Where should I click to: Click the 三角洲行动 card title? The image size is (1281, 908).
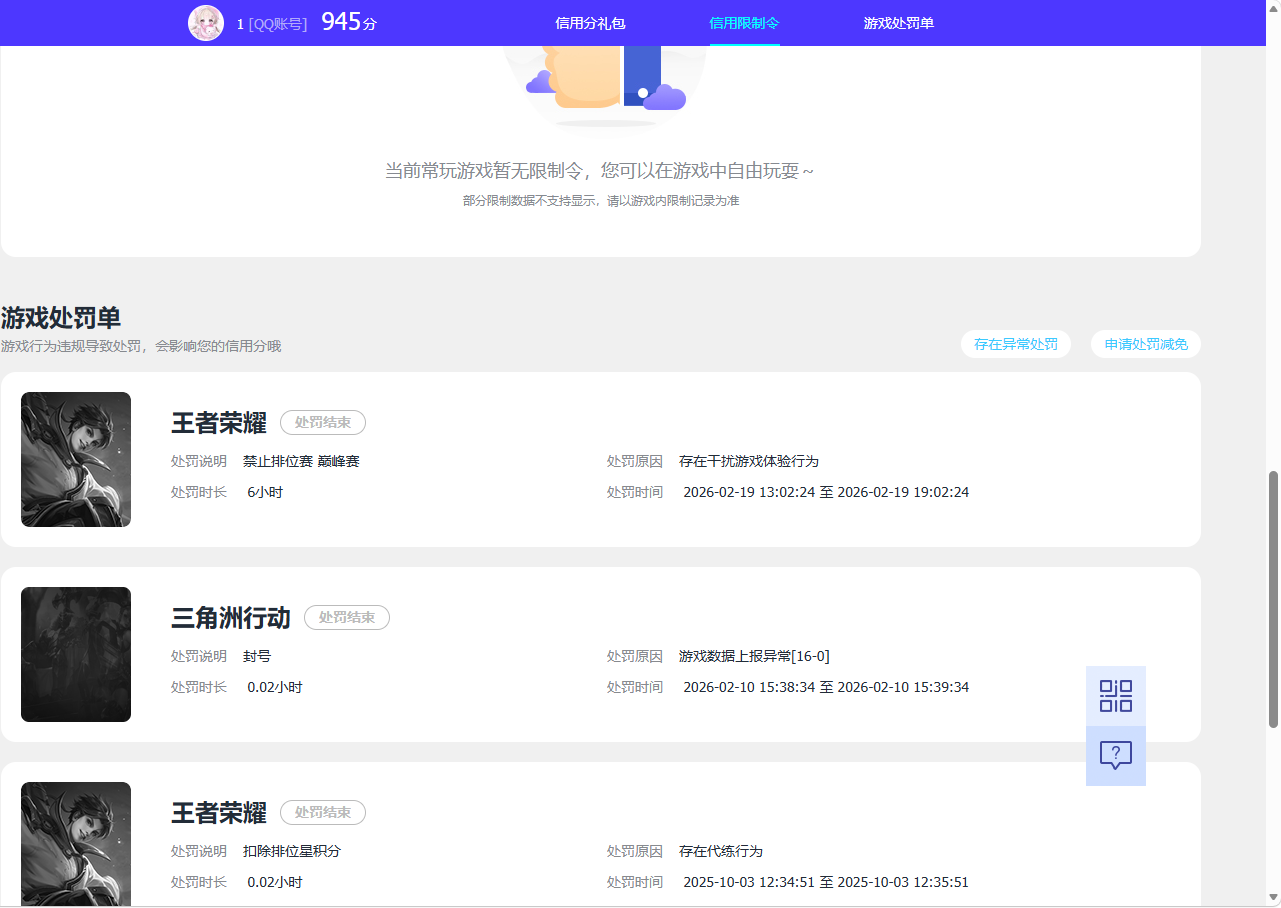pyautogui.click(x=231, y=618)
